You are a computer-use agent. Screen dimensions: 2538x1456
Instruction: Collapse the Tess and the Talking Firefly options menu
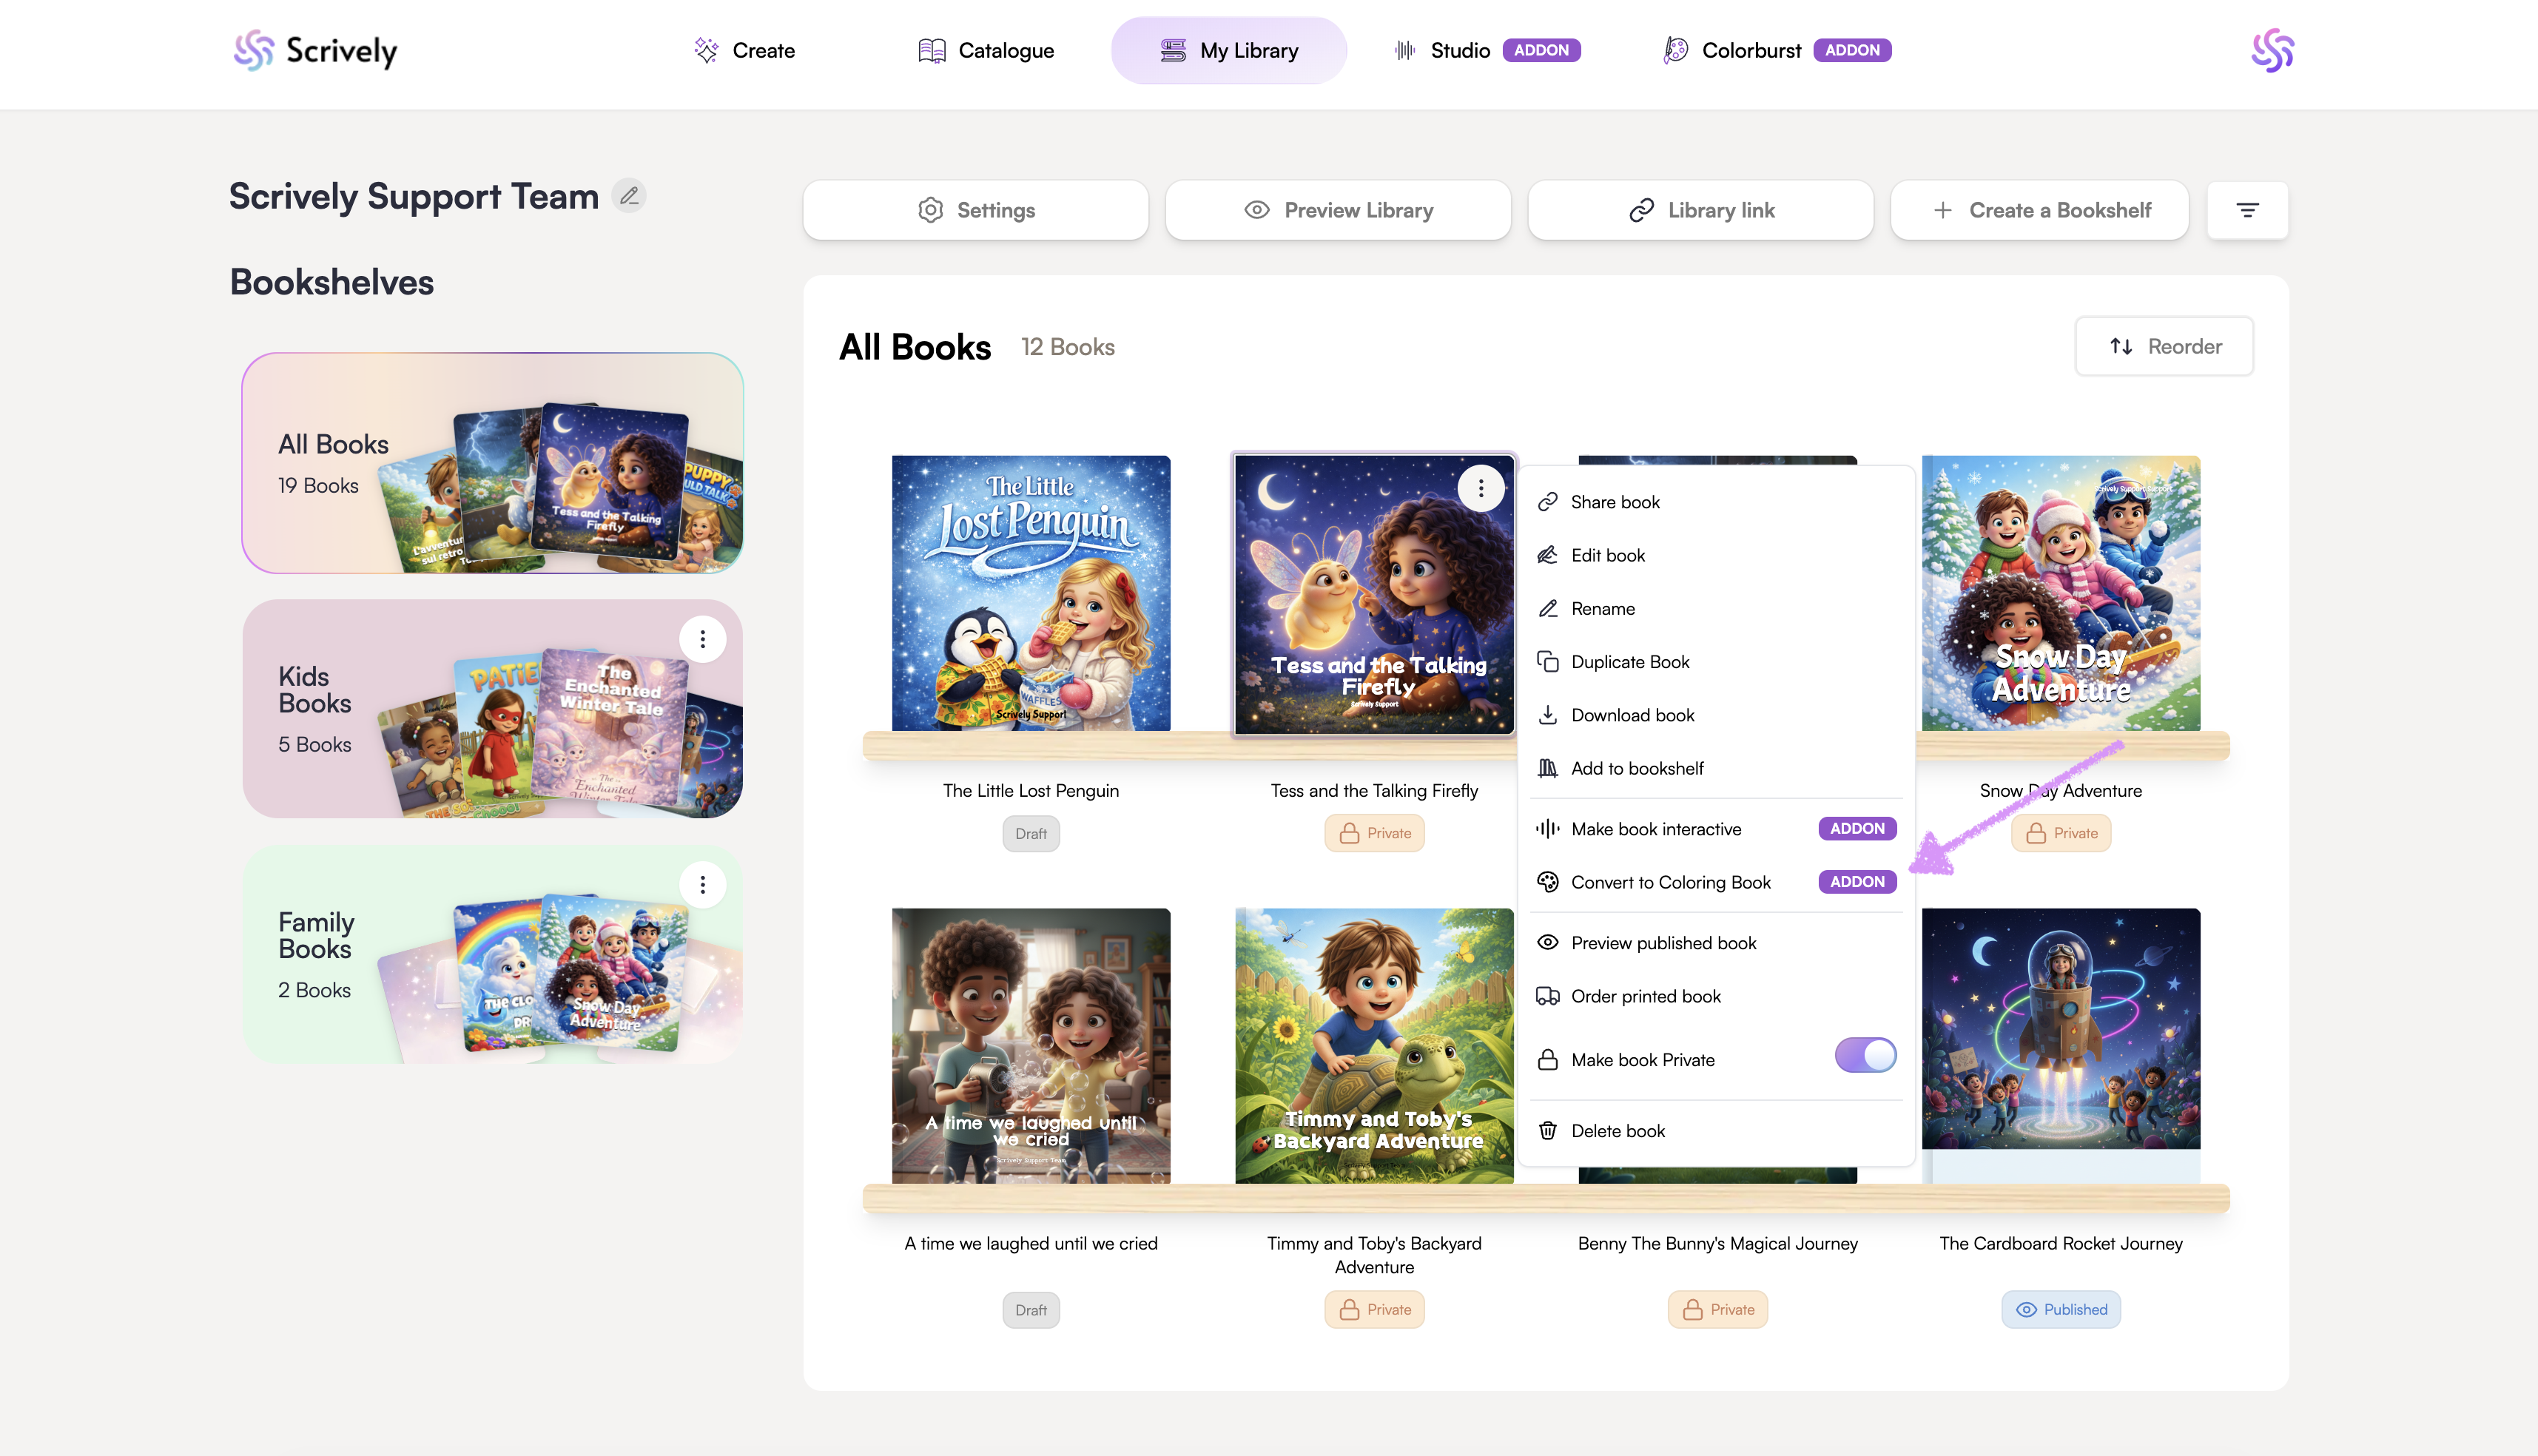coord(1480,489)
